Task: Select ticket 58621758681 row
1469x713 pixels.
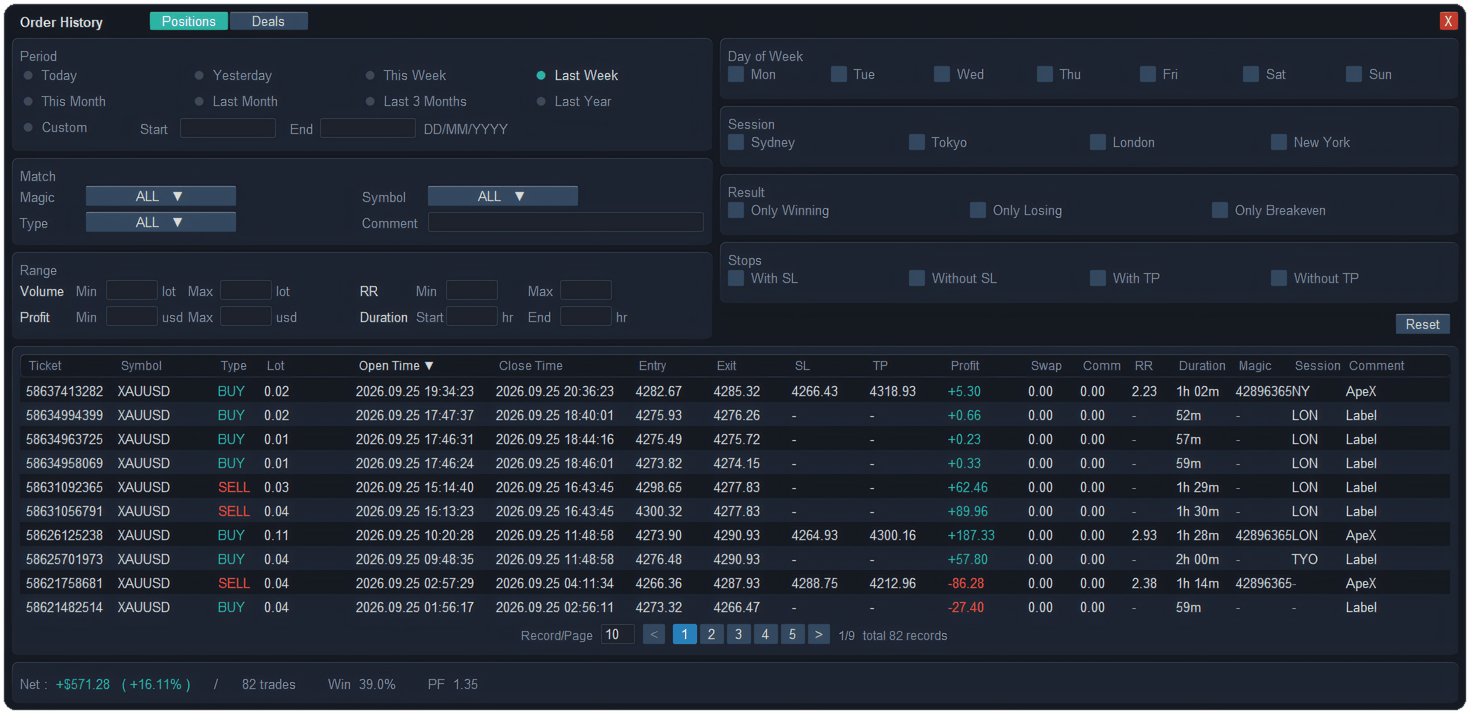Action: pos(735,583)
